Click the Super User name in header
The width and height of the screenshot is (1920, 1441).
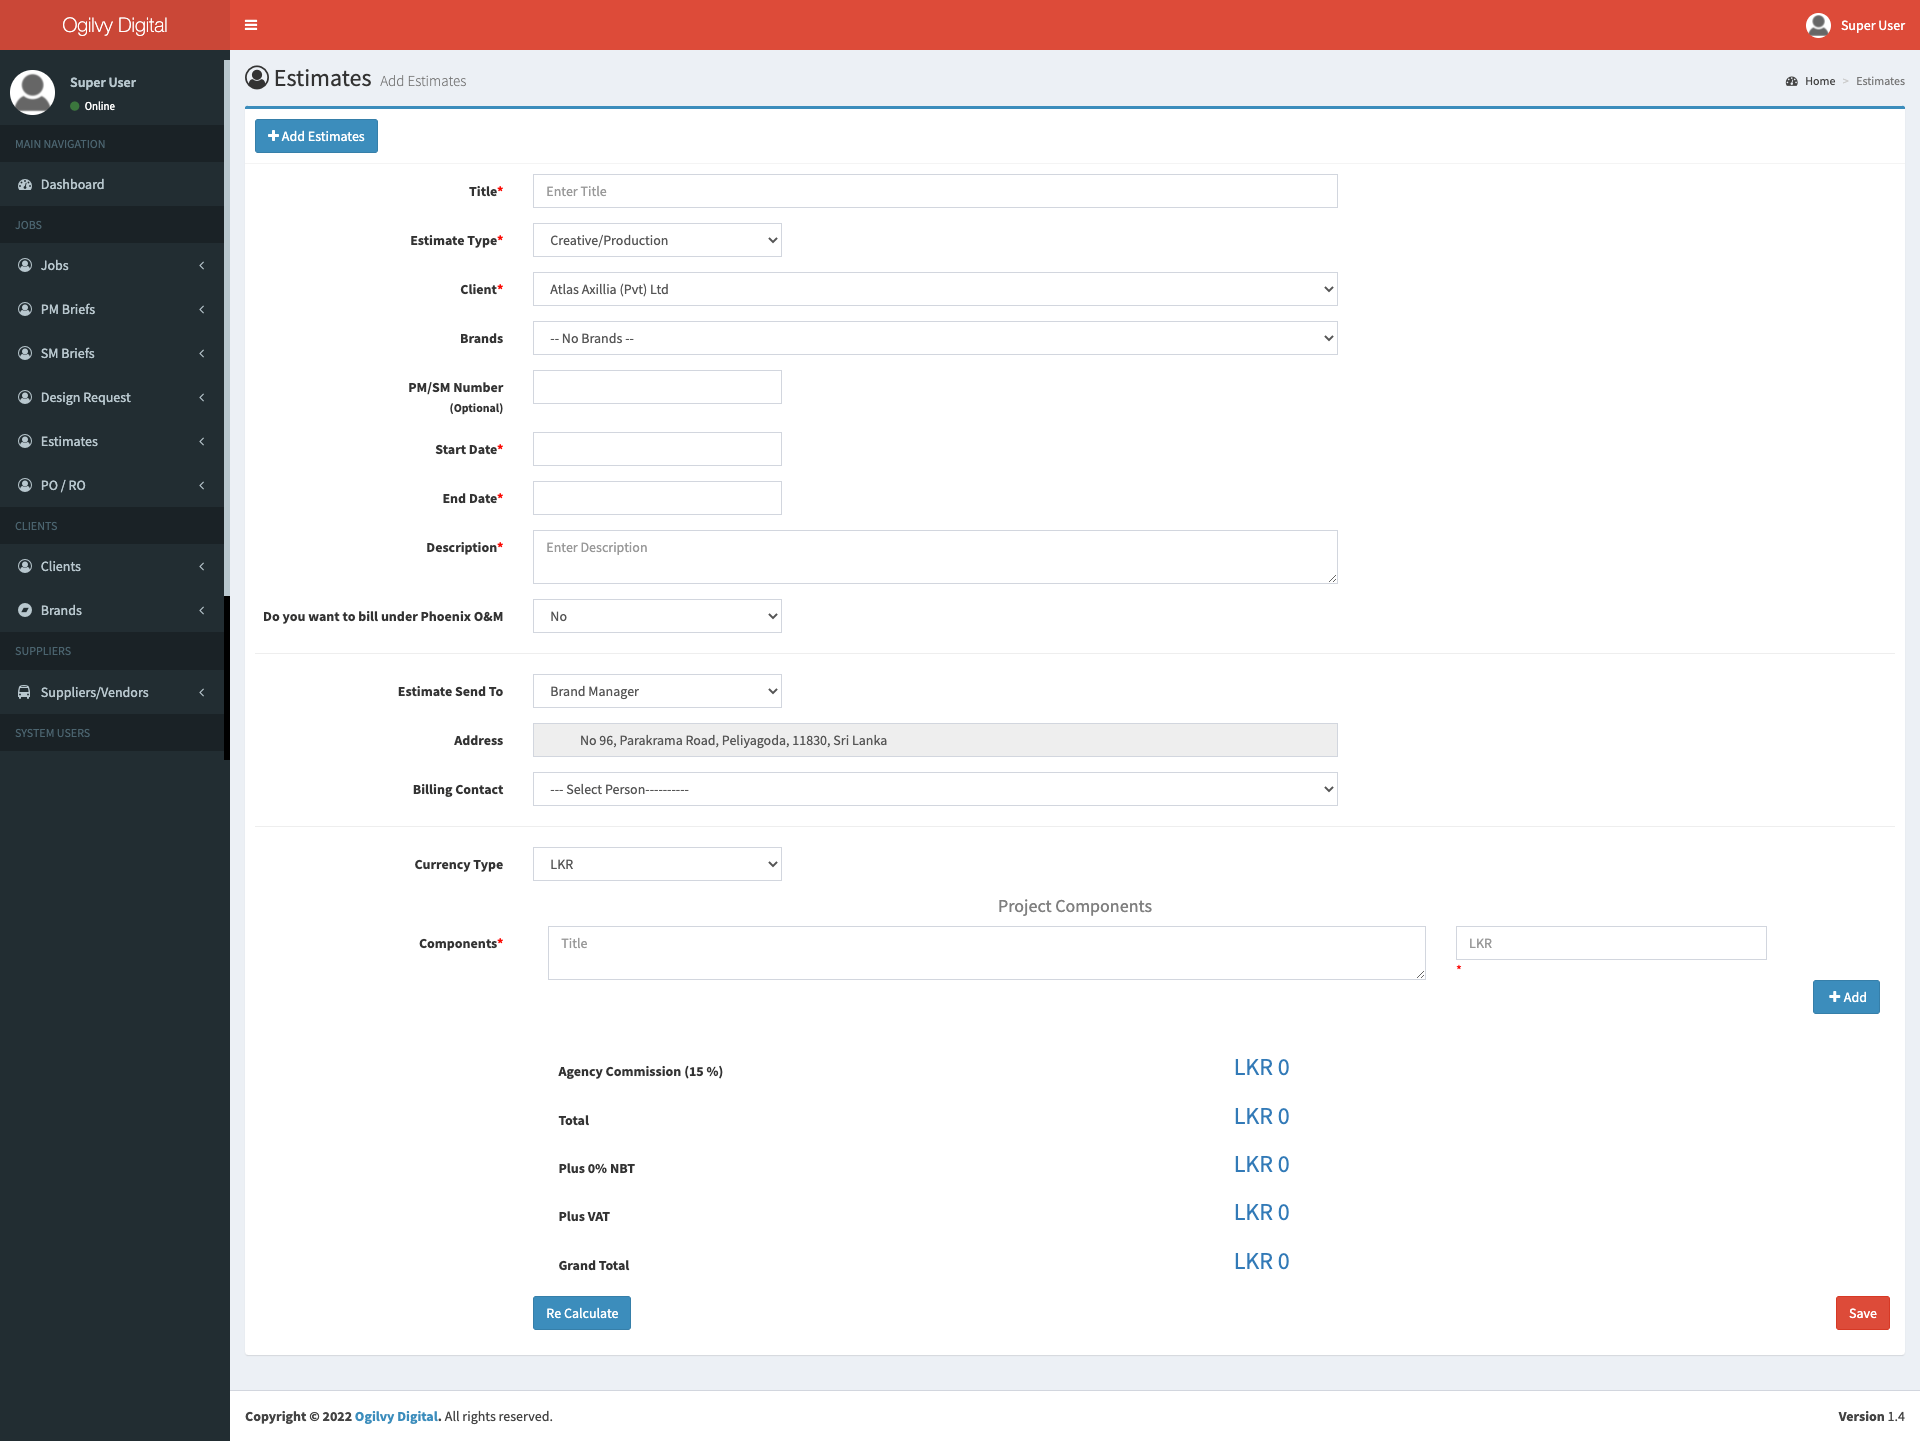(x=1872, y=25)
